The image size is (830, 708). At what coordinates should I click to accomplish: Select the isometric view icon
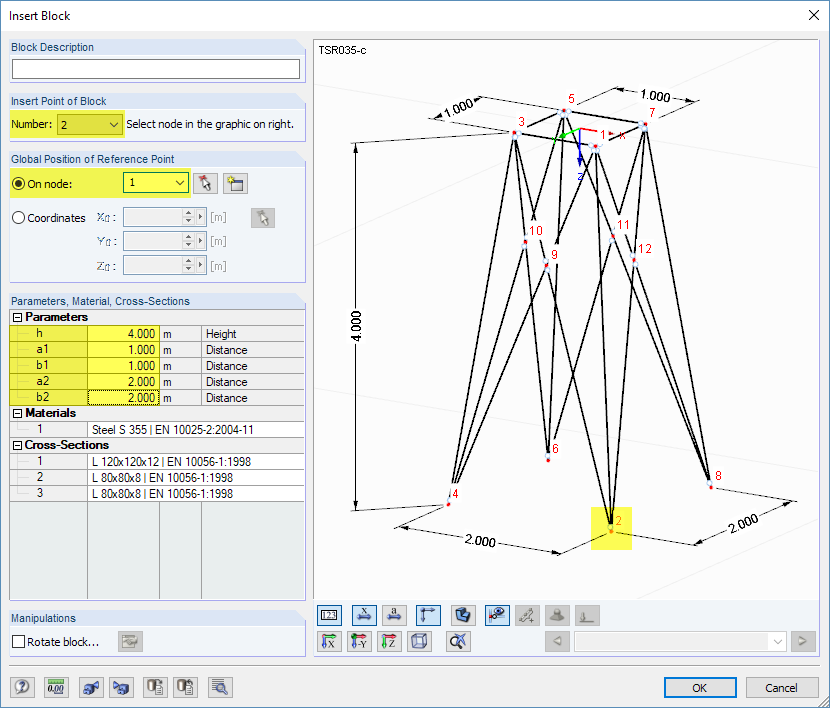pyautogui.click(x=420, y=641)
